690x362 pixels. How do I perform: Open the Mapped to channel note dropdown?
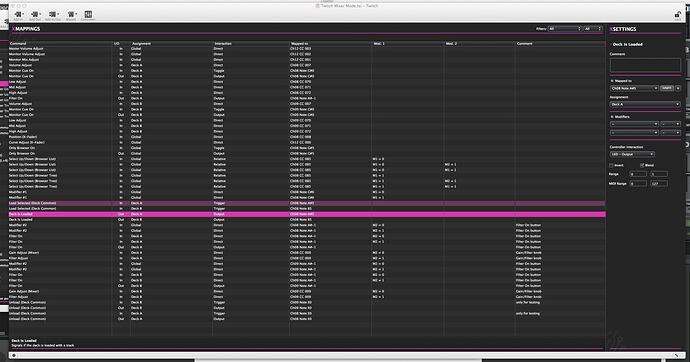(x=634, y=88)
